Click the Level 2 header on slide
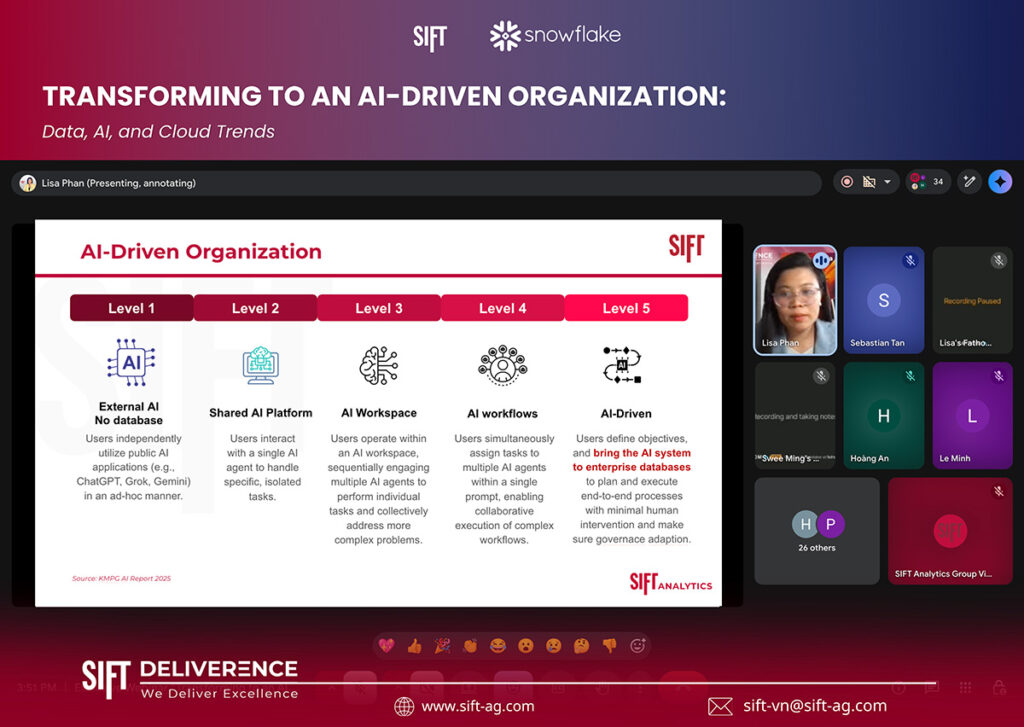 [x=255, y=308]
